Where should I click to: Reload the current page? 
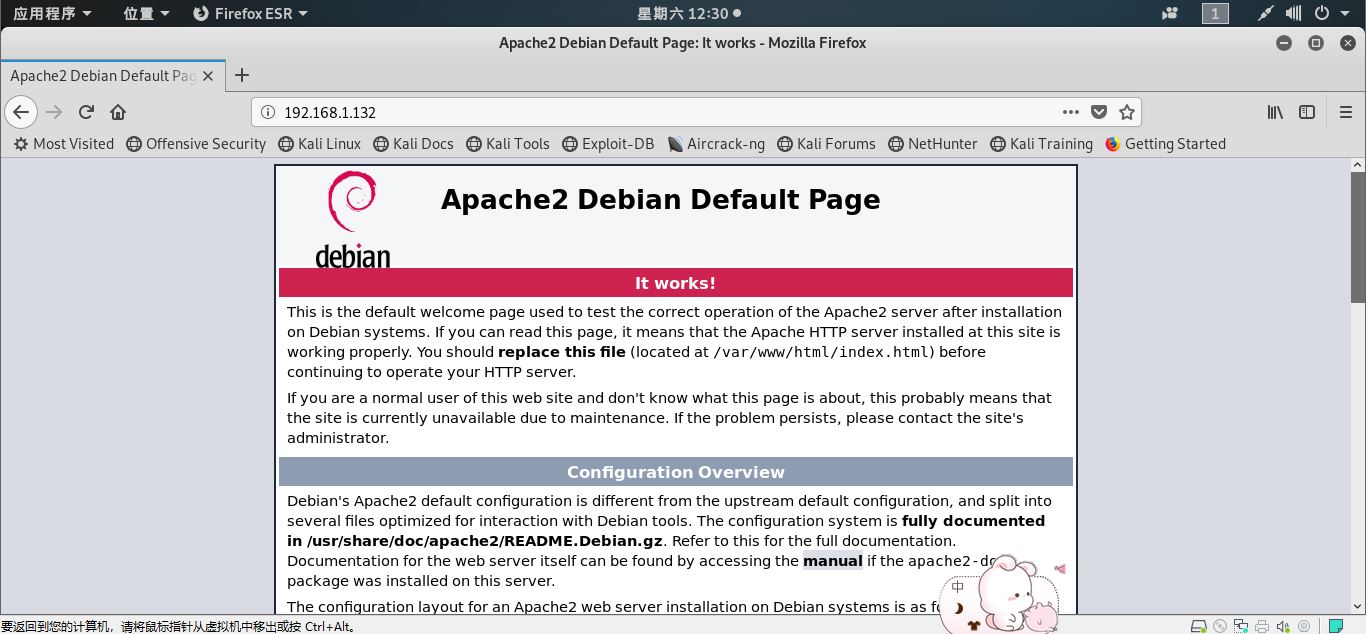pos(86,112)
